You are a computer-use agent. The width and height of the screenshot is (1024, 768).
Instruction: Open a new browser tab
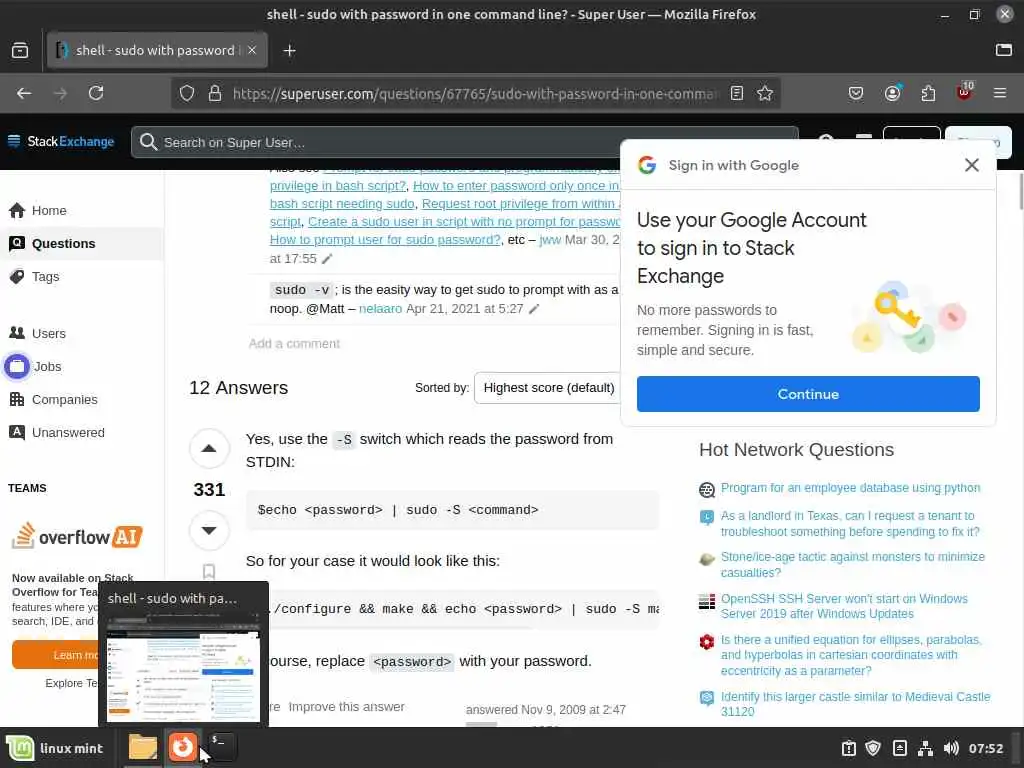pos(289,50)
